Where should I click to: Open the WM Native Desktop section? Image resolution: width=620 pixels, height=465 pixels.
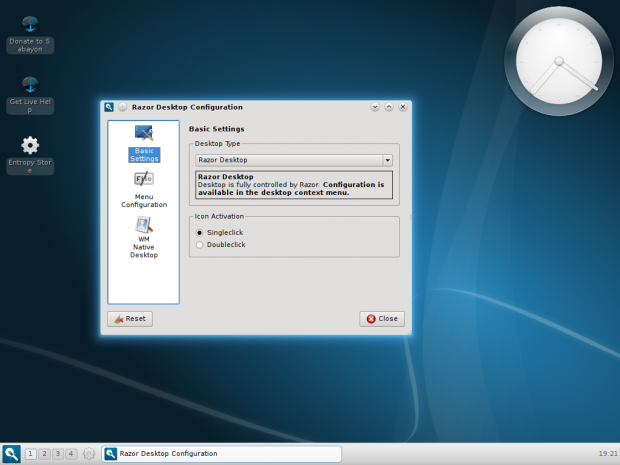click(x=144, y=238)
